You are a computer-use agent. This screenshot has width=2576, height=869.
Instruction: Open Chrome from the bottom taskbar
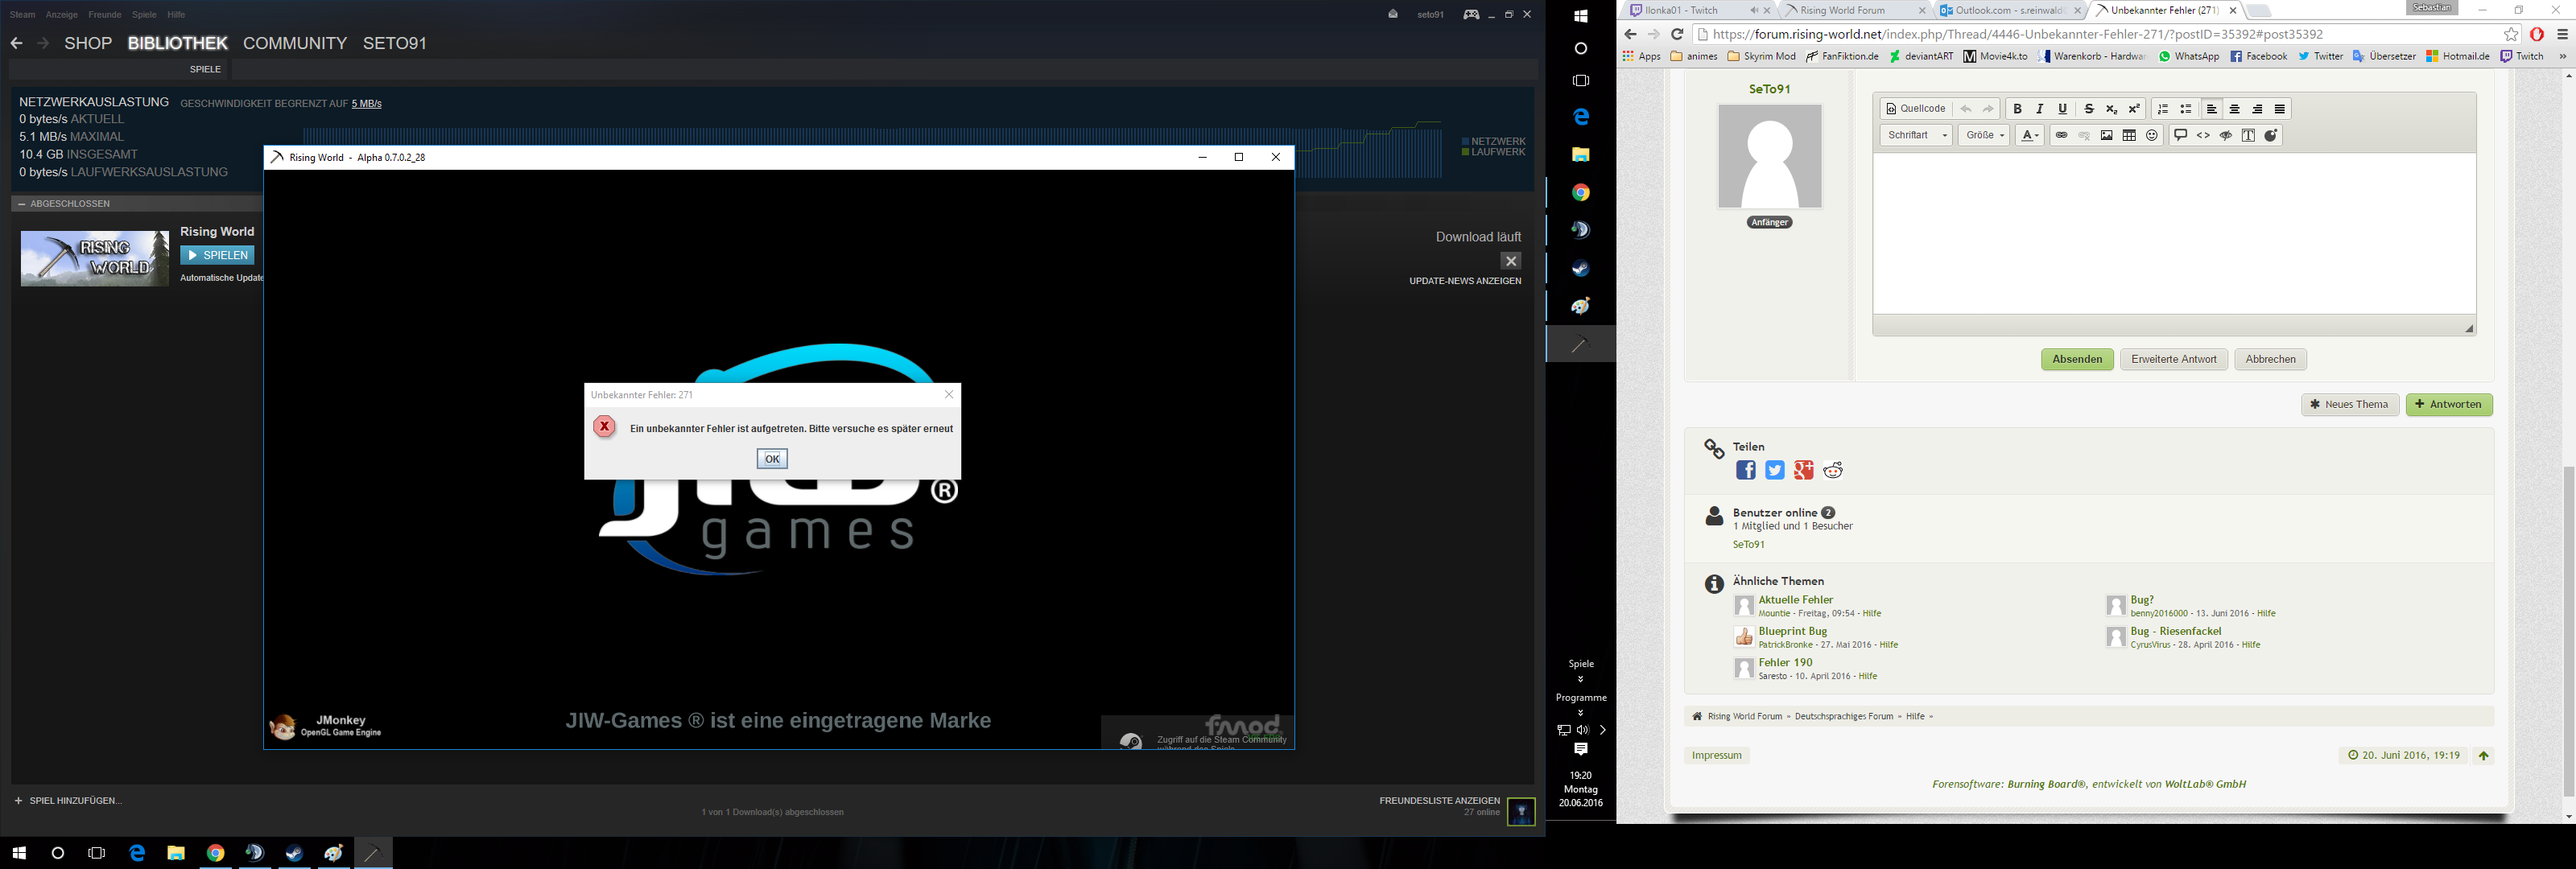tap(216, 853)
